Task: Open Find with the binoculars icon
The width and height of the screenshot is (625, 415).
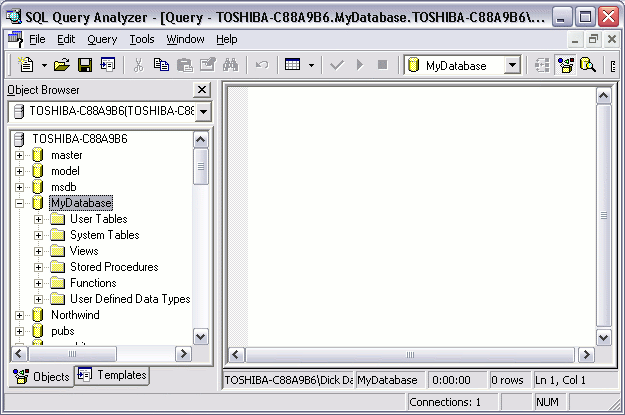Action: coord(230,65)
